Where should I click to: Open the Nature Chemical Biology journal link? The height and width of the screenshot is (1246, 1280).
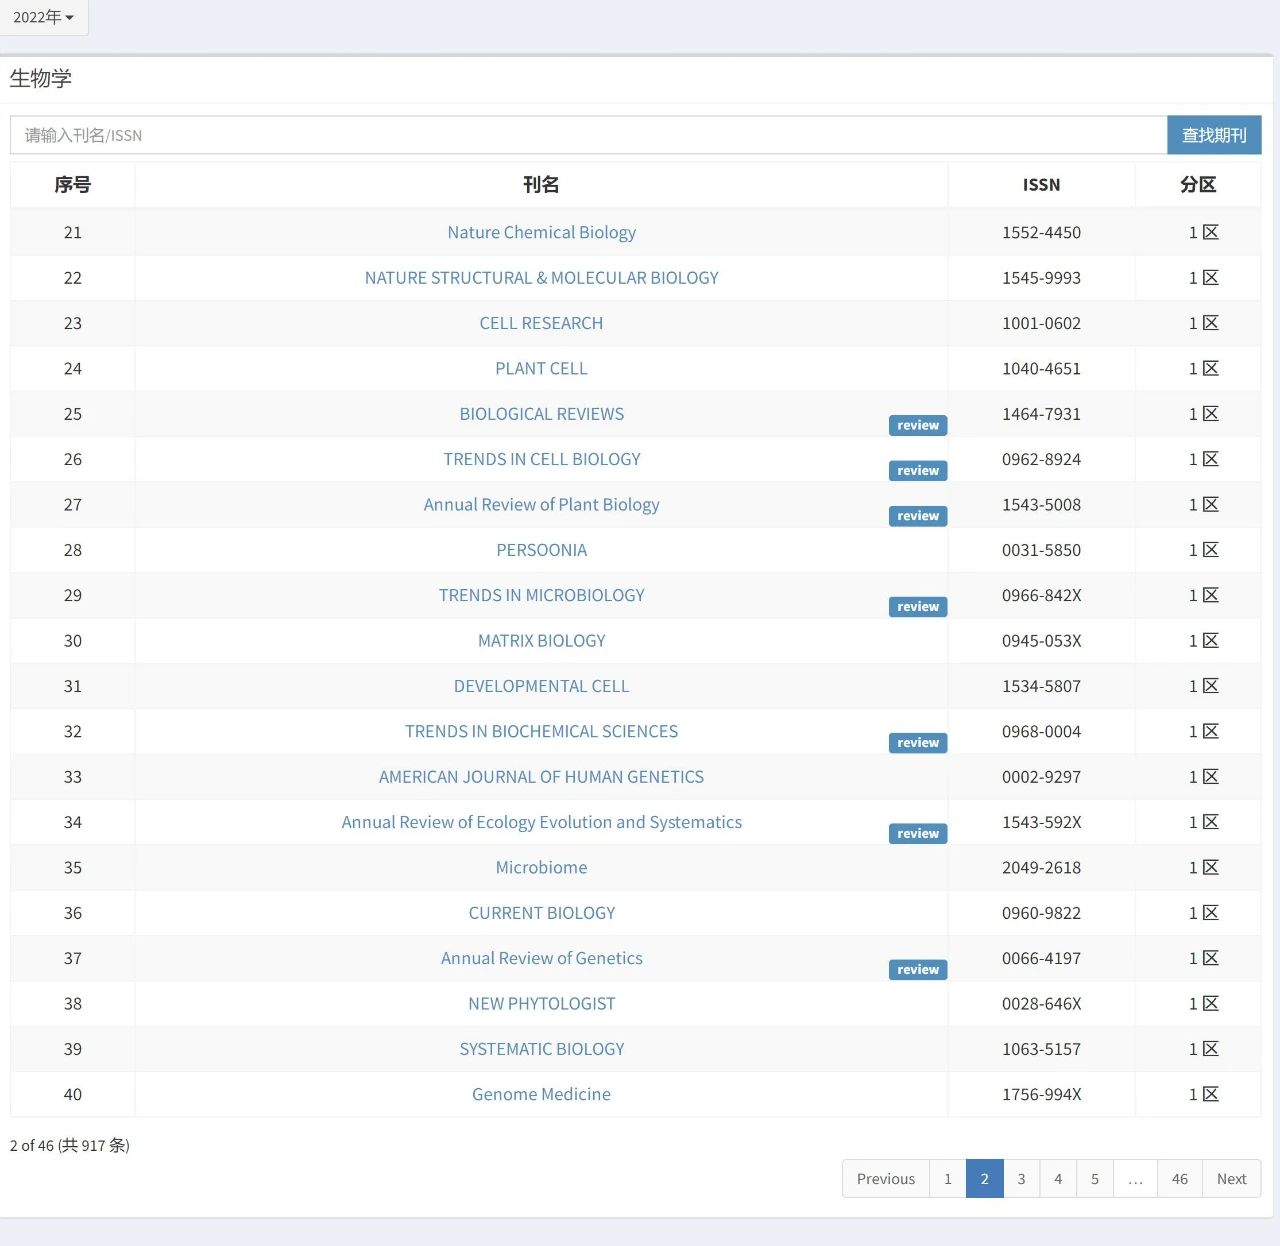coord(541,232)
